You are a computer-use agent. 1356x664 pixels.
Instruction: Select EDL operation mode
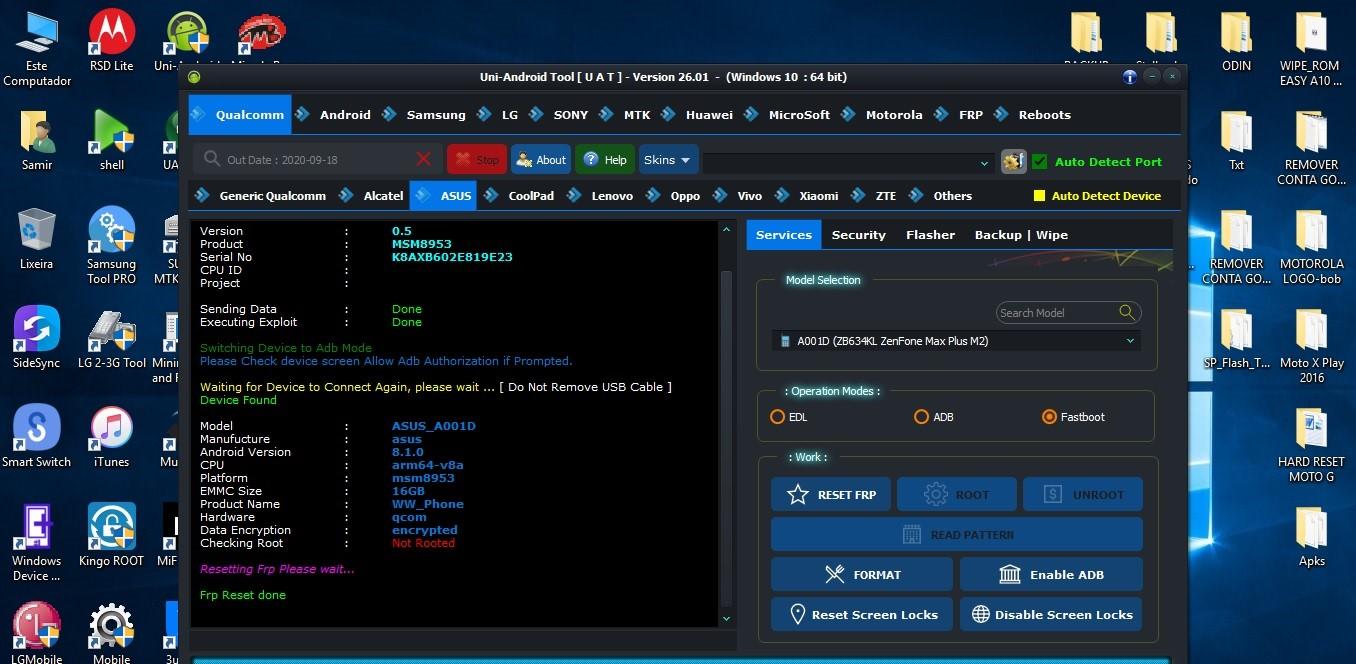coord(778,417)
